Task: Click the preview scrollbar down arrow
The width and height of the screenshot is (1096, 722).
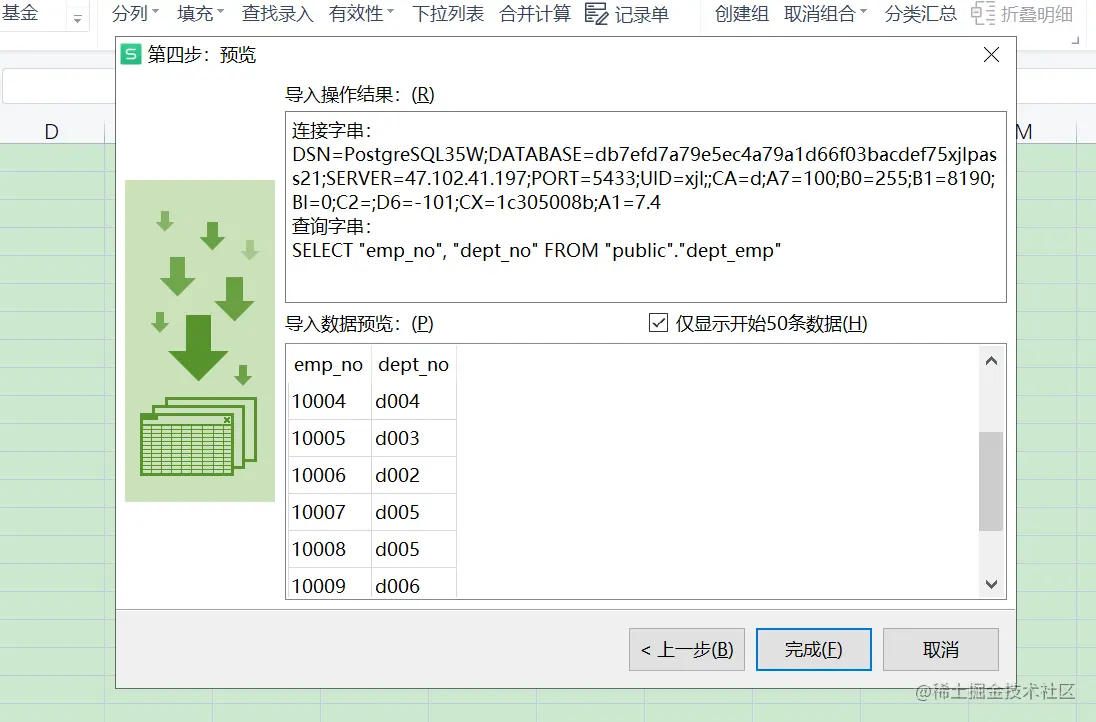Action: (991, 584)
